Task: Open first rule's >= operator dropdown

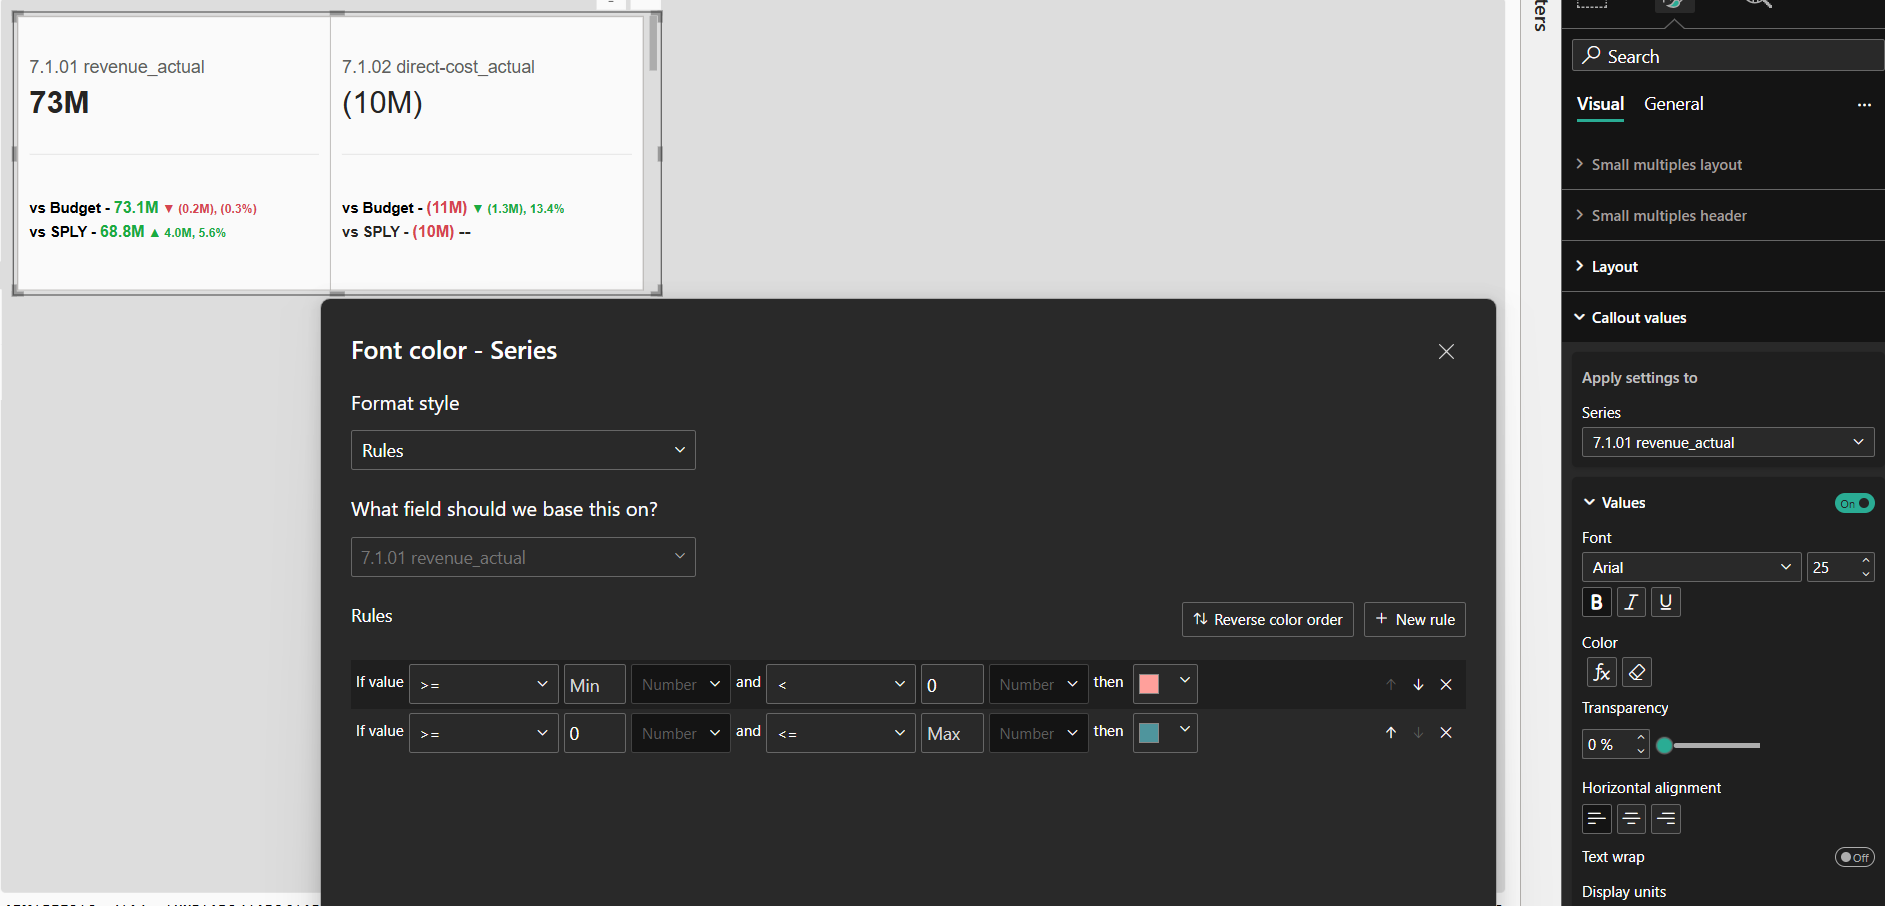Action: [x=483, y=684]
